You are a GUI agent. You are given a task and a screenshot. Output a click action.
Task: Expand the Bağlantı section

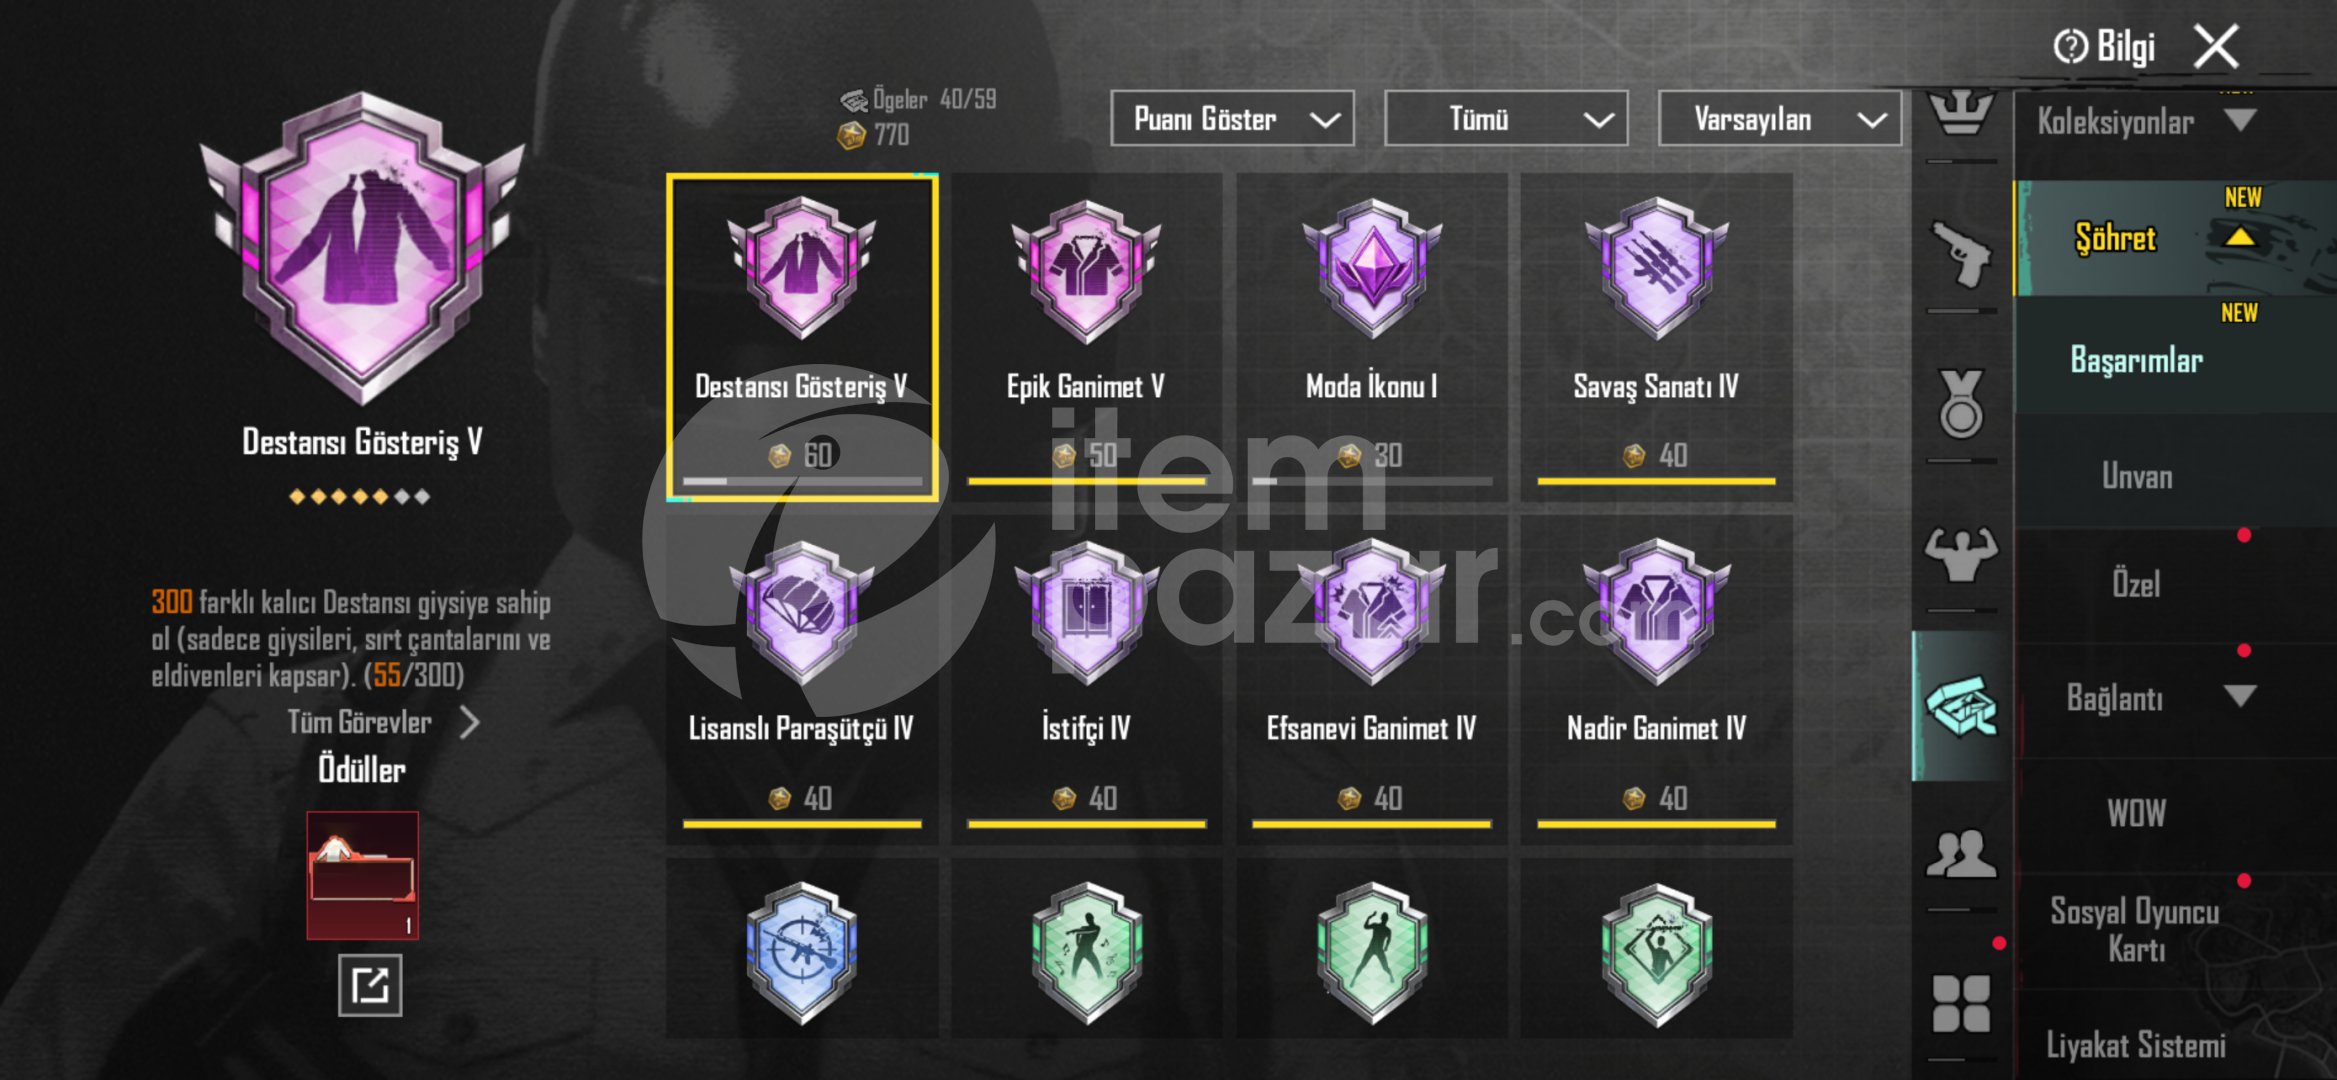coord(2240,696)
